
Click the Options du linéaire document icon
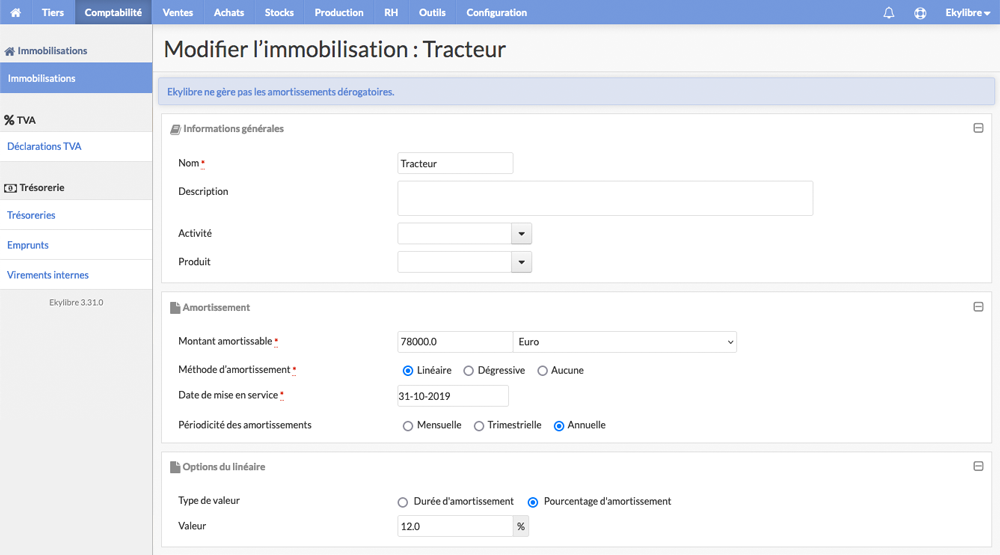(175, 467)
